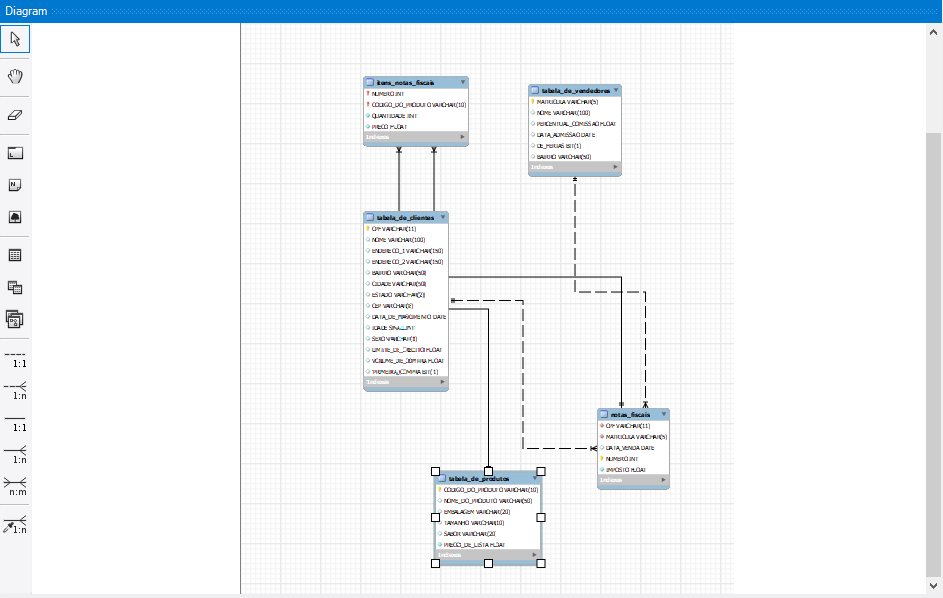The height and width of the screenshot is (598, 943).
Task: Select the place image tool
Action: point(14,219)
